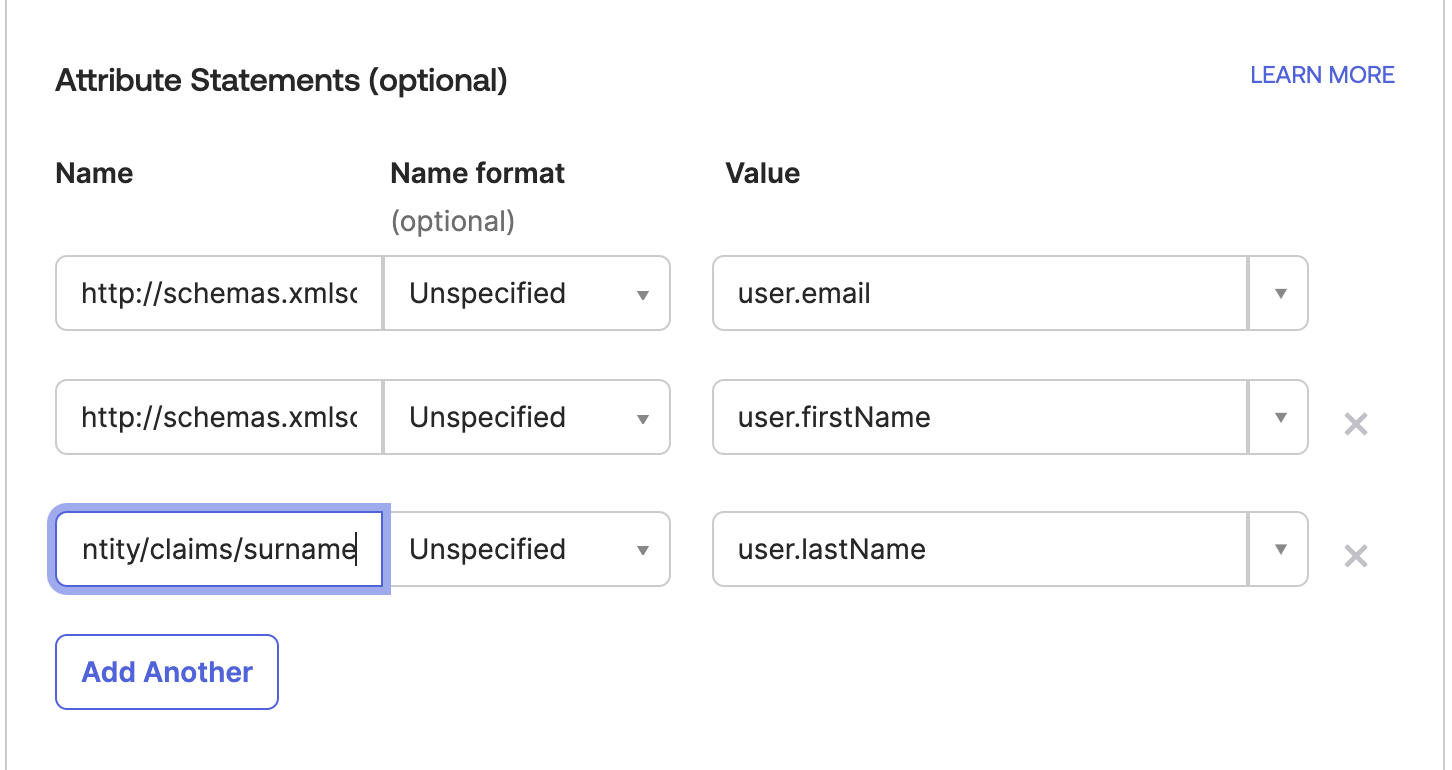Open the LEARN MORE link
1452x770 pixels.
click(1321, 74)
